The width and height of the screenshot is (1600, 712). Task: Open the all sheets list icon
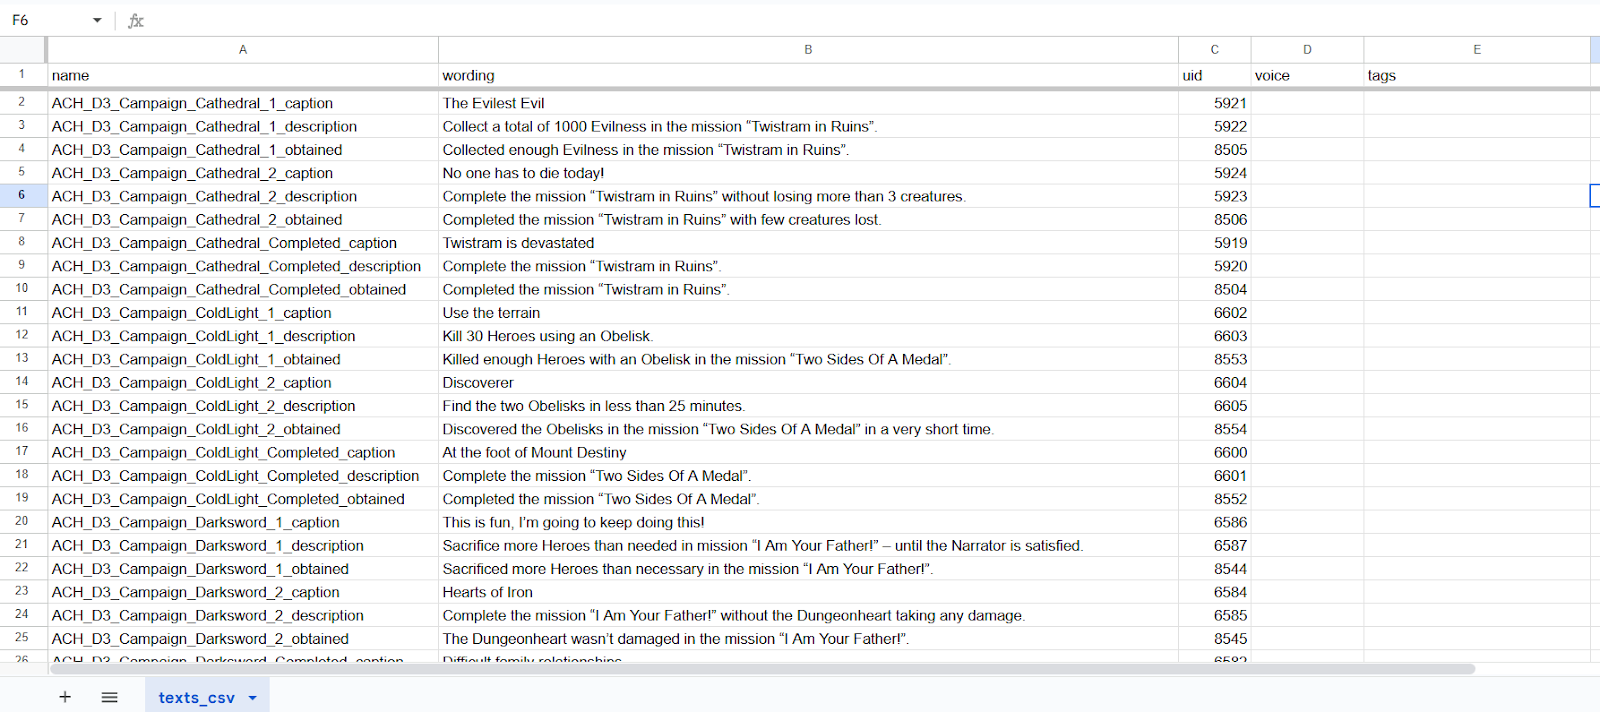tap(110, 697)
